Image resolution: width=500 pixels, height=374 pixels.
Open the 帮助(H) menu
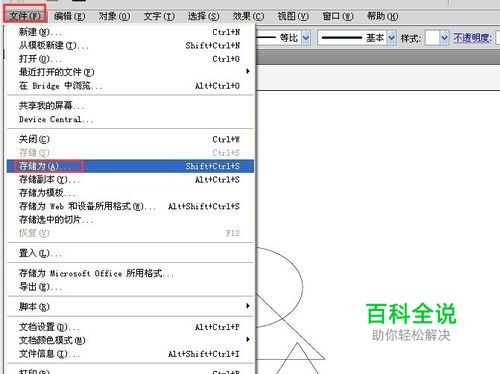(x=382, y=16)
